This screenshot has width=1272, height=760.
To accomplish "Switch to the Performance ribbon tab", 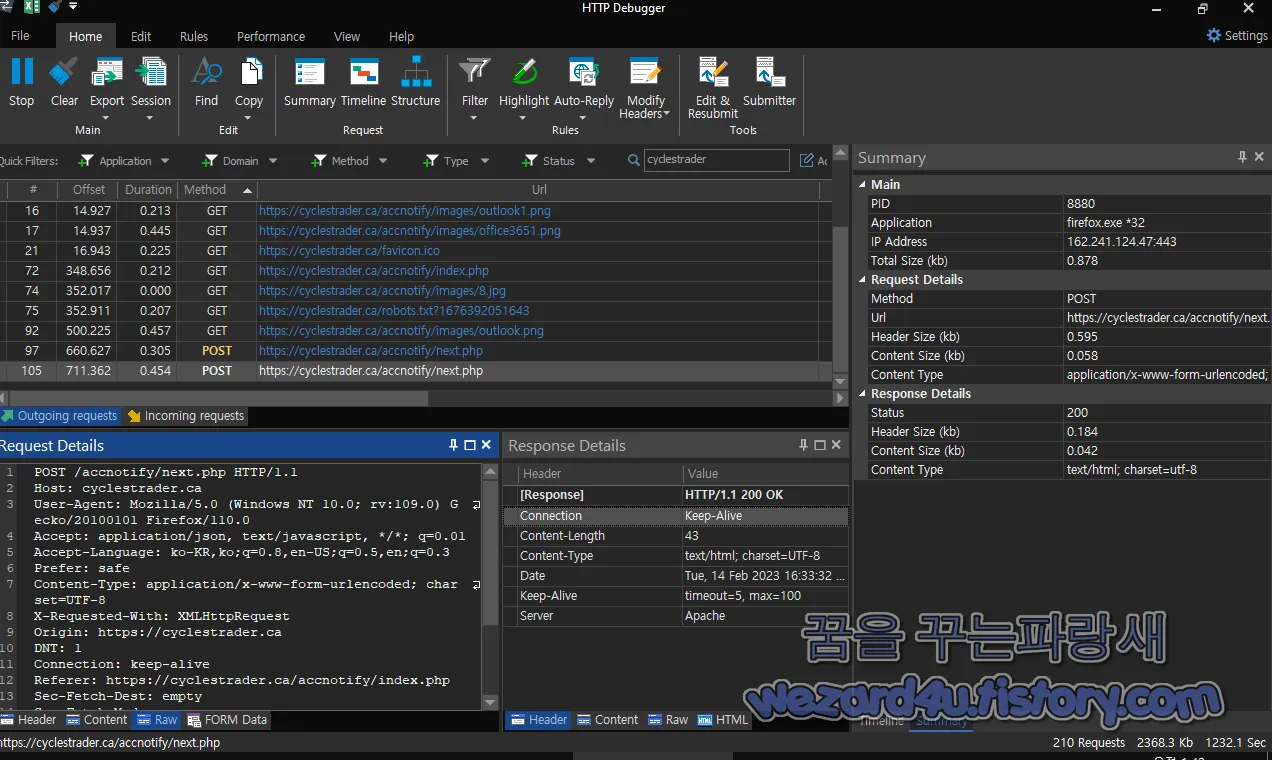I will [x=271, y=36].
